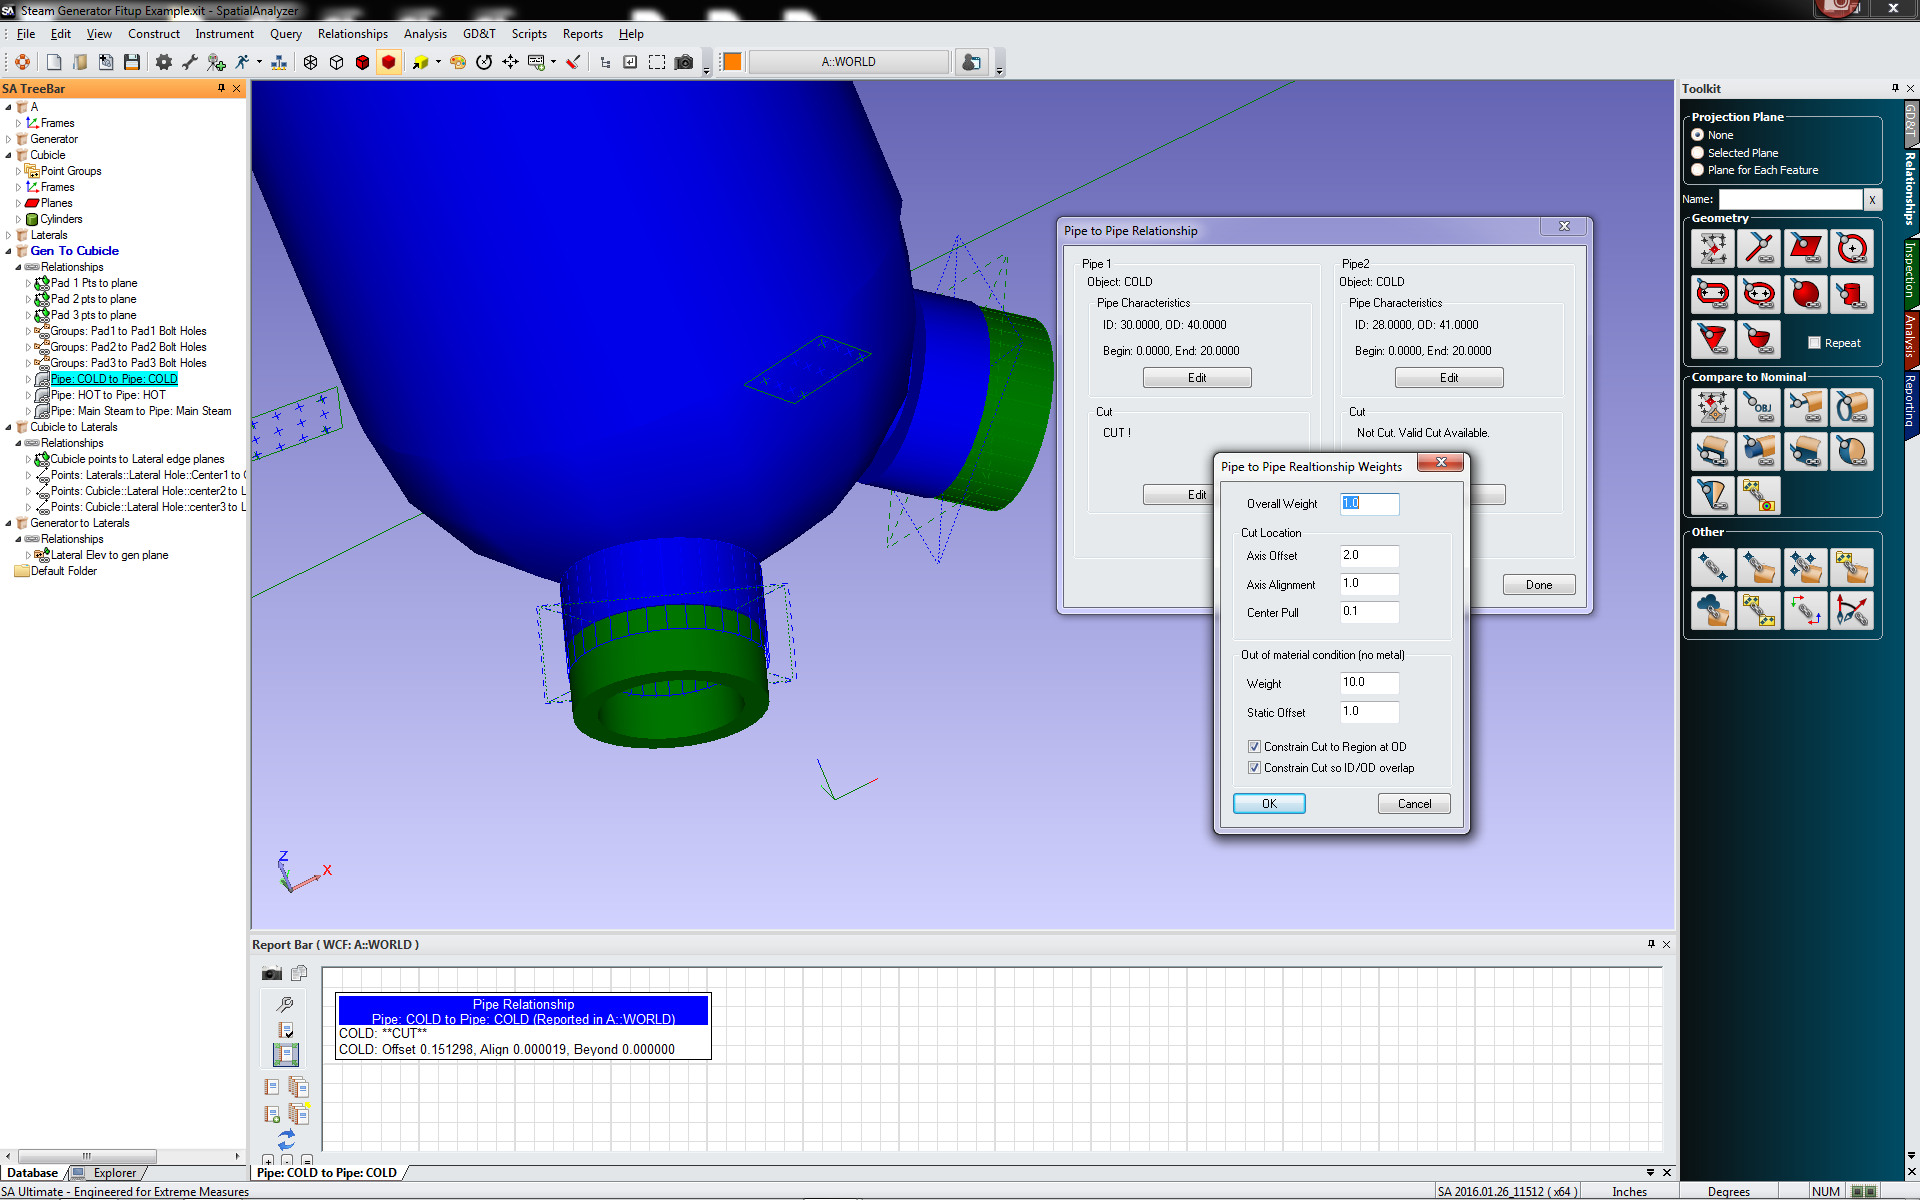Click the lifebuoy help toolbar icon

tap(22, 62)
